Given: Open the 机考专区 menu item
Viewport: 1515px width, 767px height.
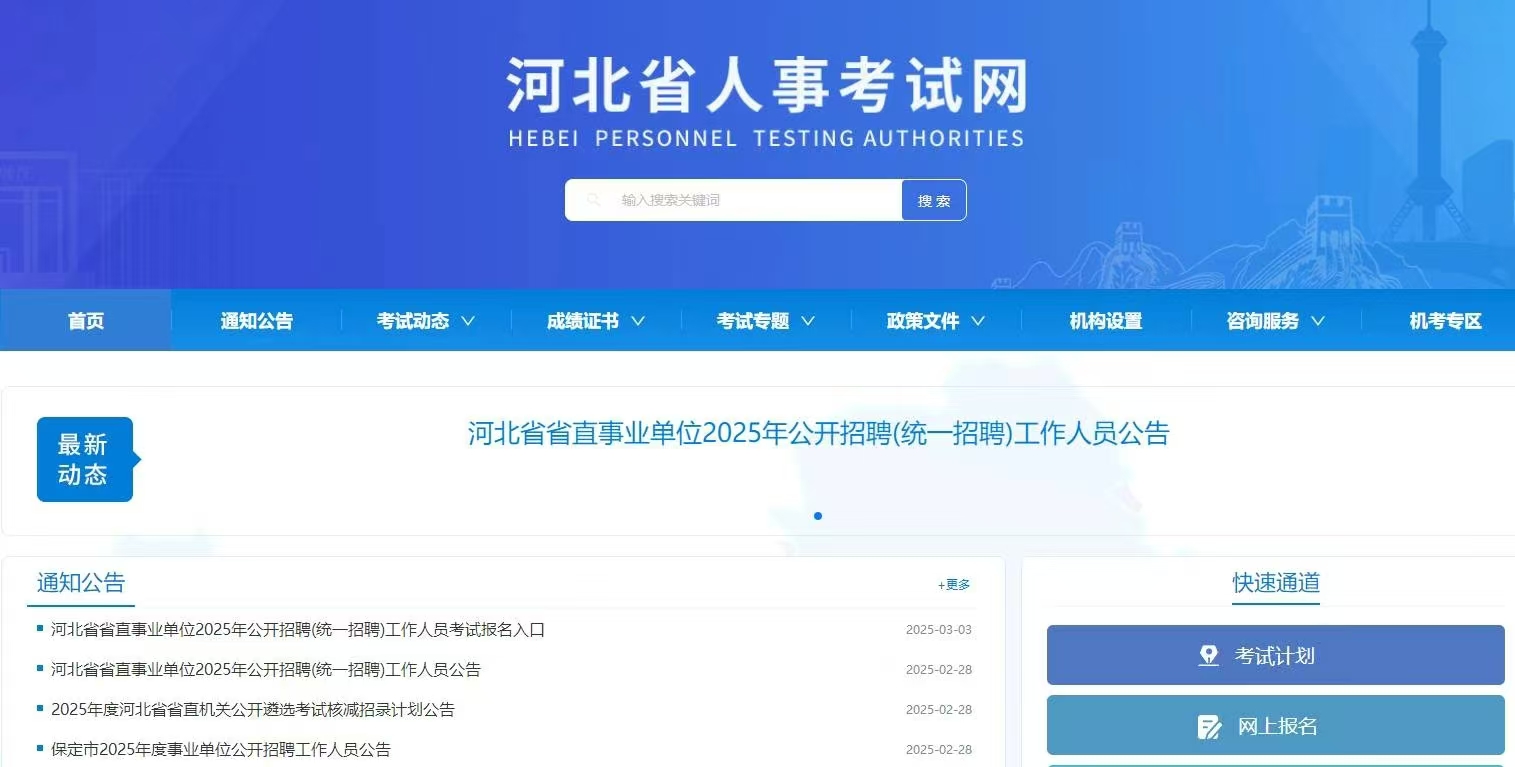Looking at the screenshot, I should [x=1444, y=321].
